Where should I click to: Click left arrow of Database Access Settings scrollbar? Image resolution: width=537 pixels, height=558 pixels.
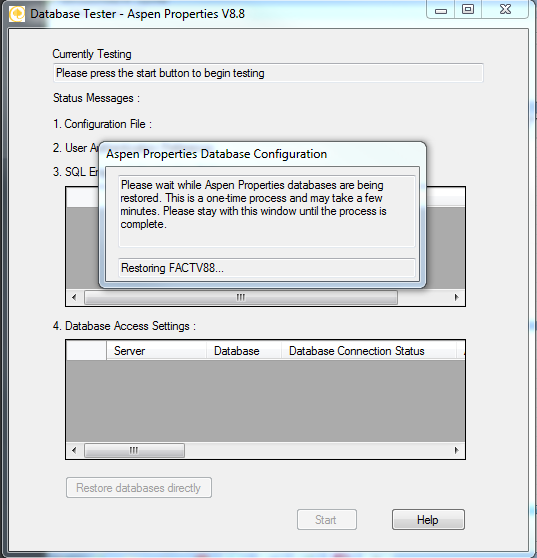[74, 451]
